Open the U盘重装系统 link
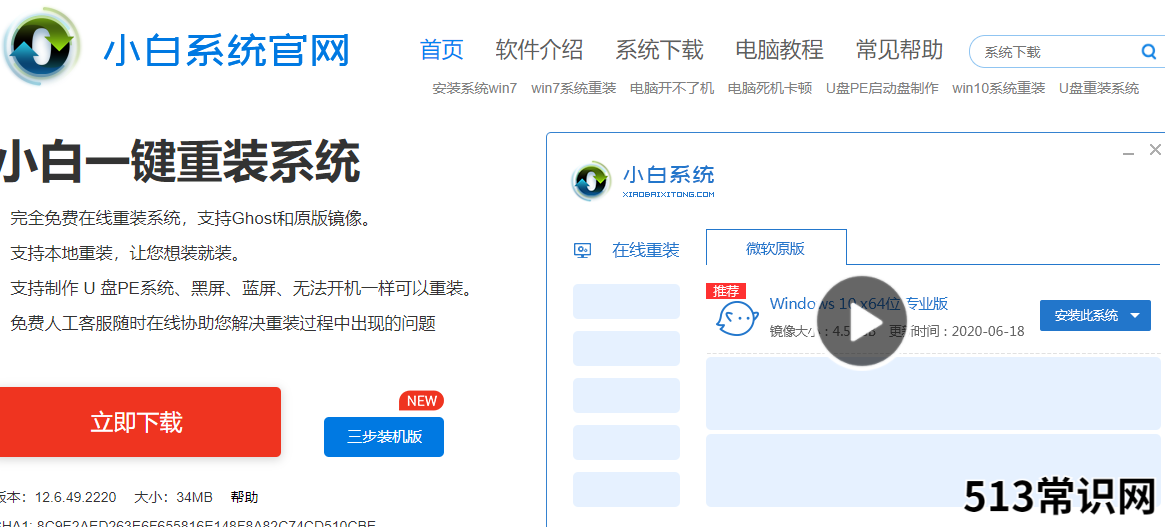Image resolution: width=1165 pixels, height=527 pixels. click(x=1099, y=88)
